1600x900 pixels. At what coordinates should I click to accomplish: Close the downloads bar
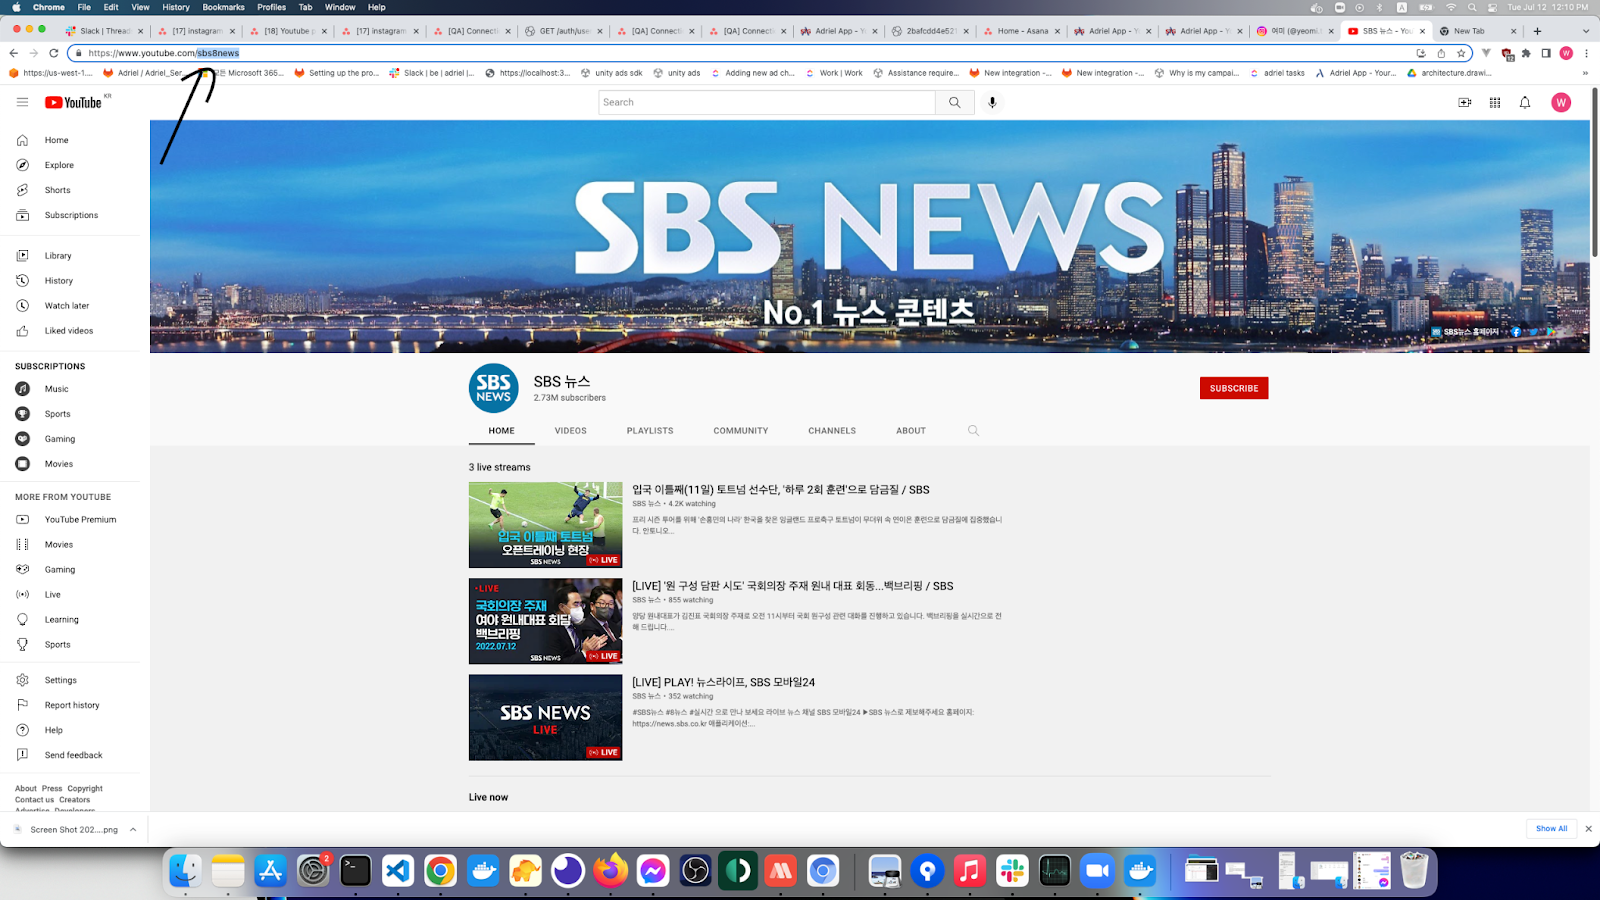tap(1588, 829)
